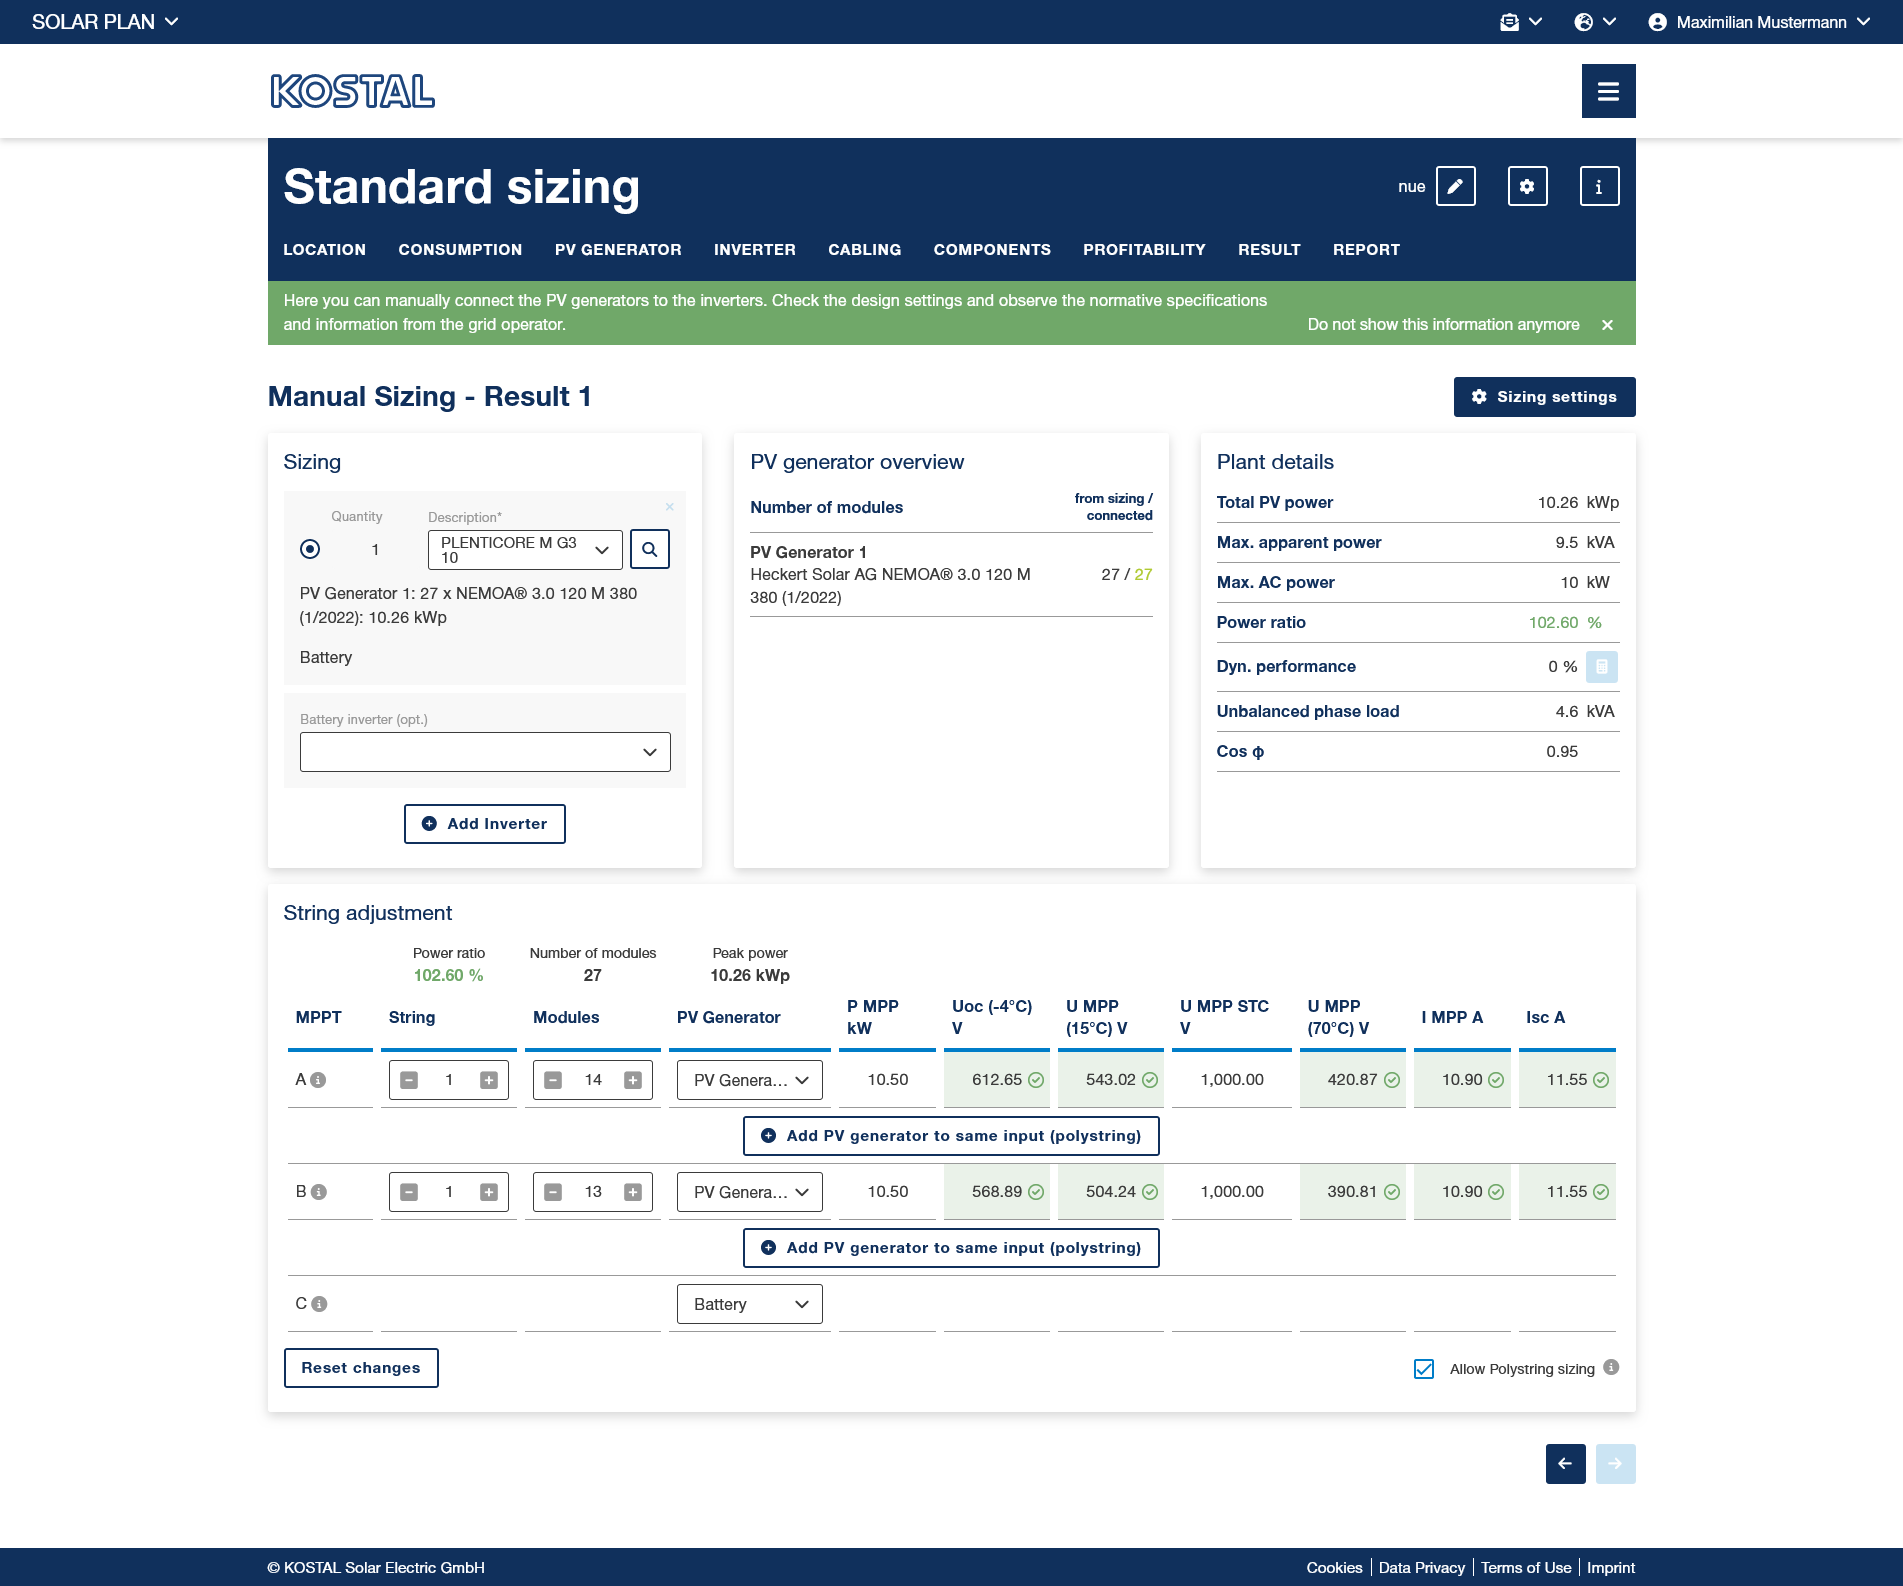Switch to PV GENERATOR tab
Viewport: 1903px width, 1586px height.
coord(618,250)
